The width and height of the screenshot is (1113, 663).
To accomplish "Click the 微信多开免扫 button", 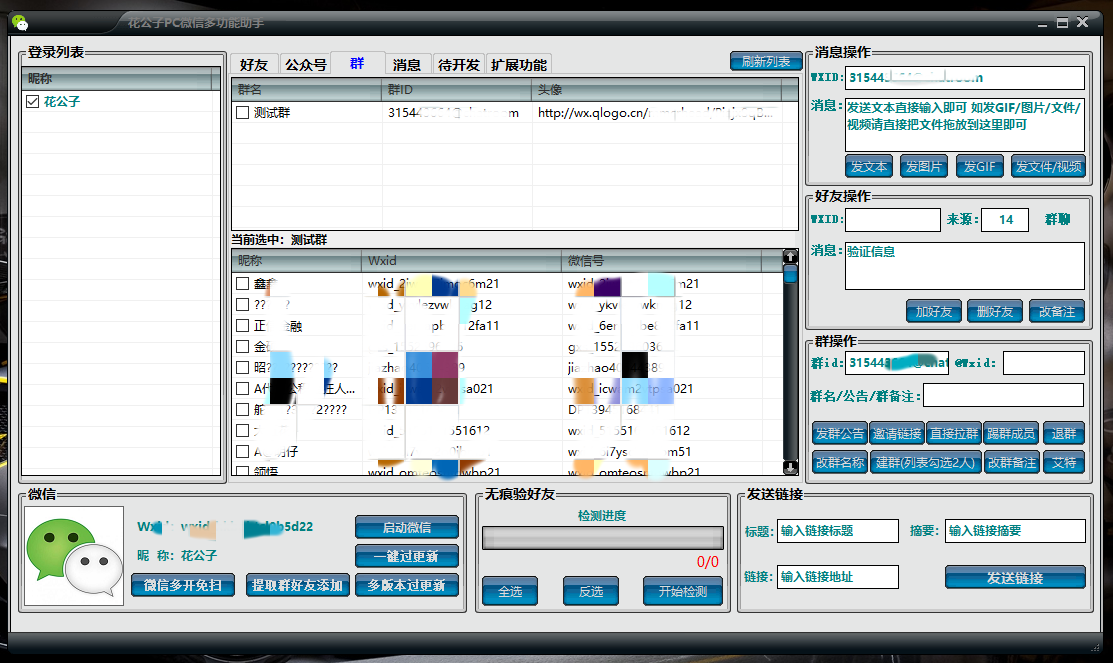I will [x=183, y=586].
